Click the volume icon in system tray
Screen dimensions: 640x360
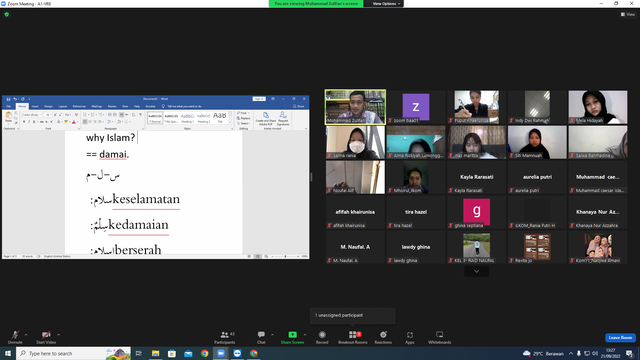tap(595, 353)
